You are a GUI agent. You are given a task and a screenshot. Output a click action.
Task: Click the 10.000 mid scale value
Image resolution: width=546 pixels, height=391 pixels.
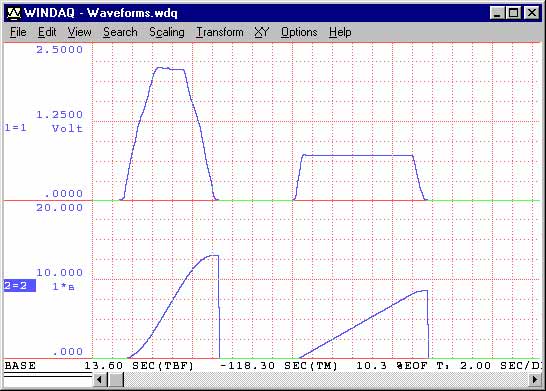pos(60,273)
